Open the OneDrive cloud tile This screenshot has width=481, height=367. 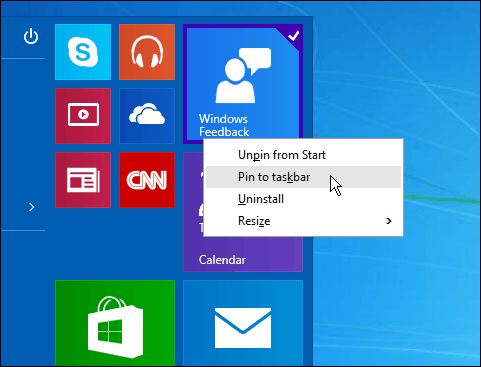[x=147, y=116]
